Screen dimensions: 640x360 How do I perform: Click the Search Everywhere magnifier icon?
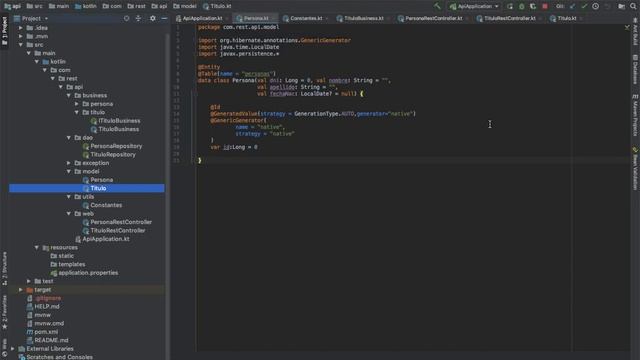633,6
